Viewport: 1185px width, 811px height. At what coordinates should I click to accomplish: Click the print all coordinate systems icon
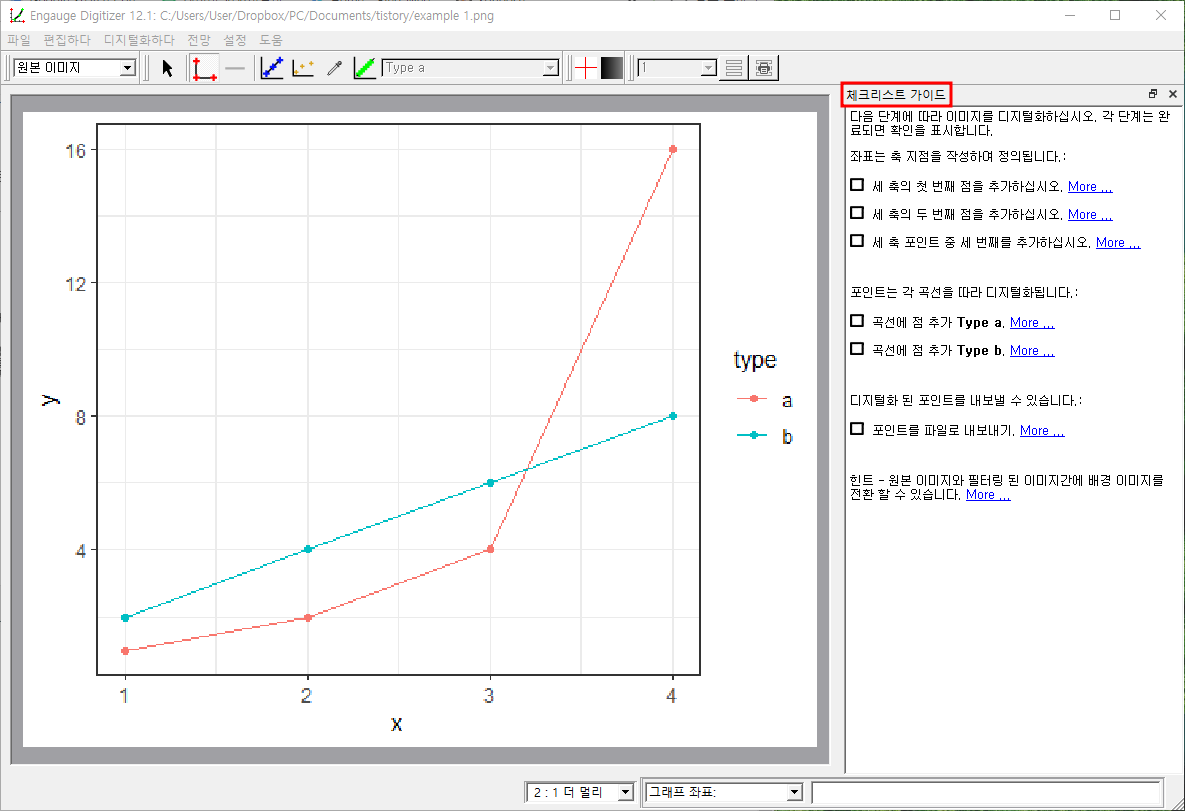click(x=764, y=68)
